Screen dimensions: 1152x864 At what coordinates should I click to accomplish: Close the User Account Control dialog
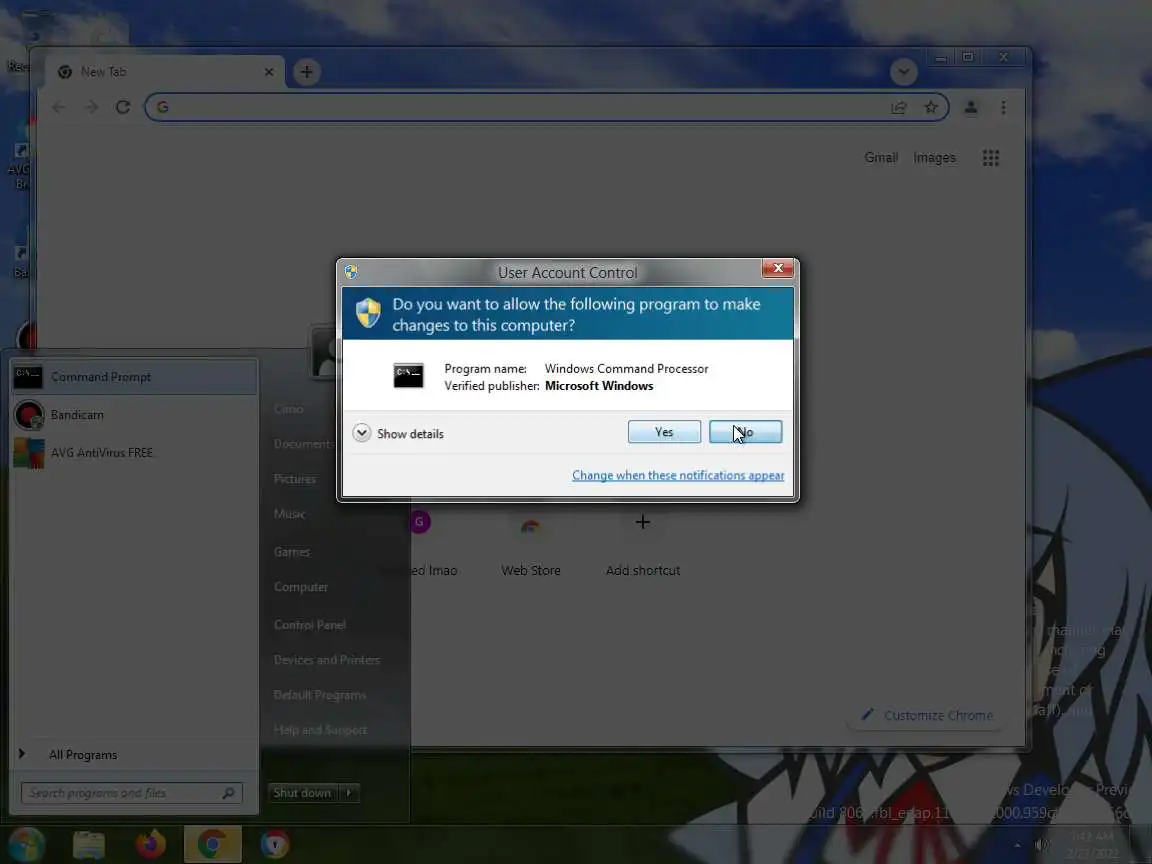point(777,268)
